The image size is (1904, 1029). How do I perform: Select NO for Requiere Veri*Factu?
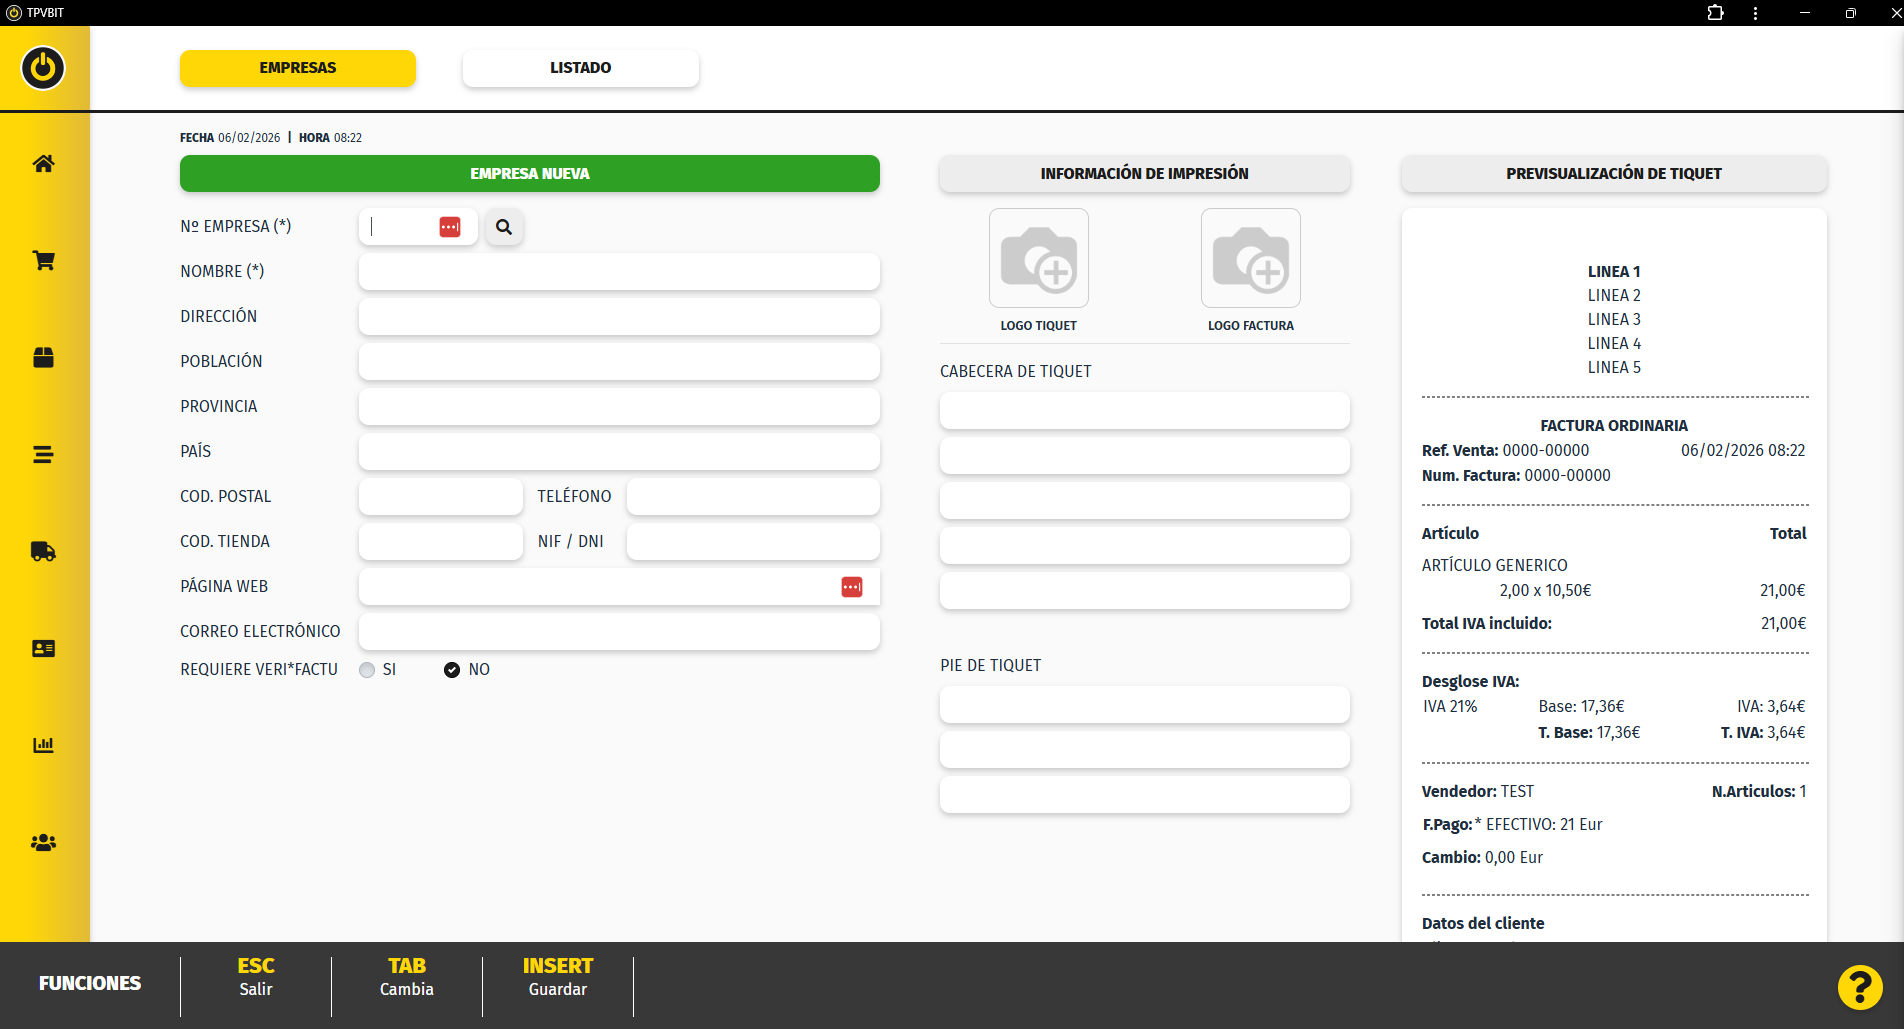(x=452, y=670)
